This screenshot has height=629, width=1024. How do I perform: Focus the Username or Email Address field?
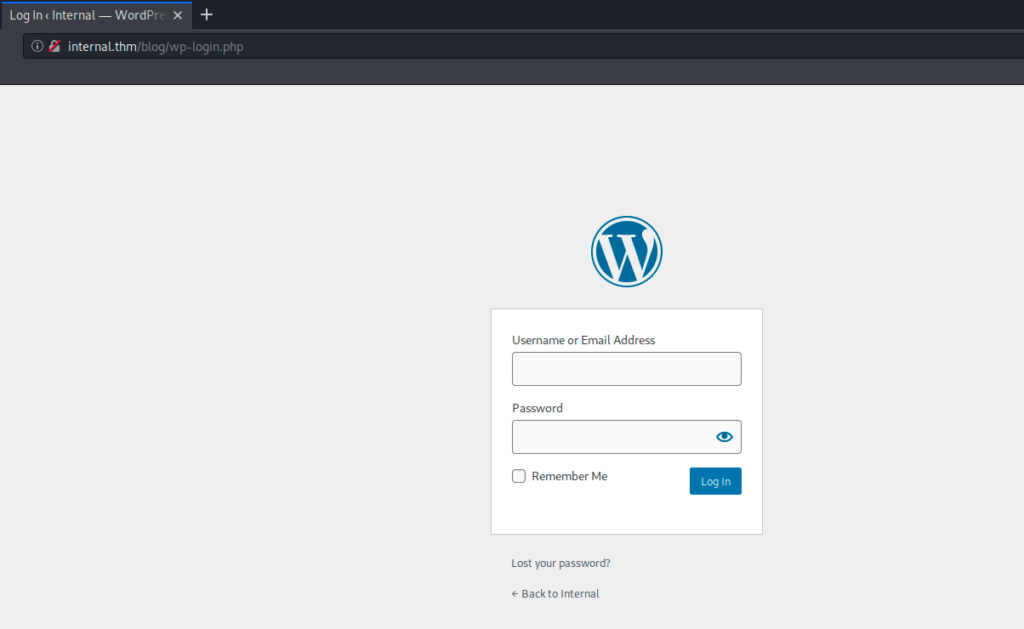(x=626, y=369)
